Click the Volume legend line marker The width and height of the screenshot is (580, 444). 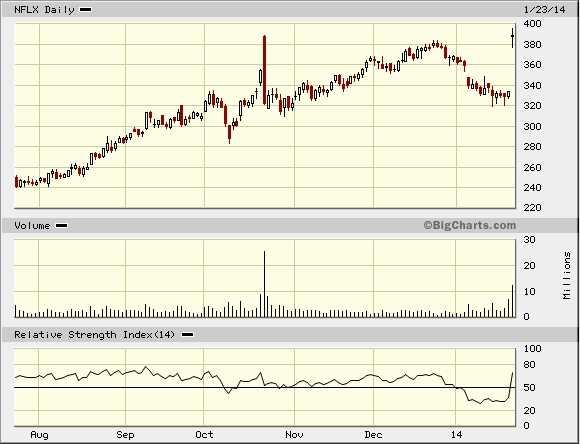(61, 226)
